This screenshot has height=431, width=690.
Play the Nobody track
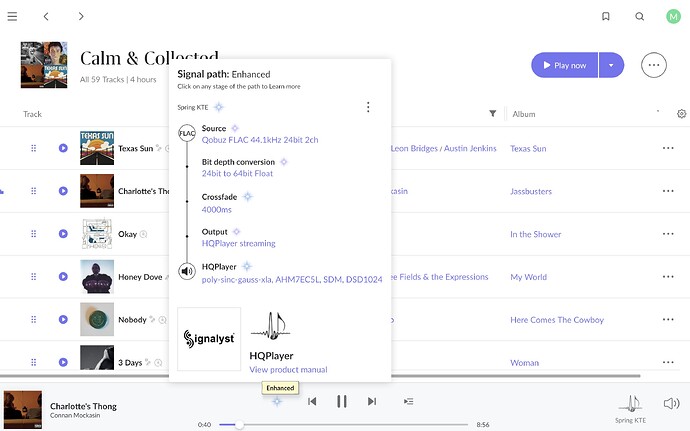point(63,319)
